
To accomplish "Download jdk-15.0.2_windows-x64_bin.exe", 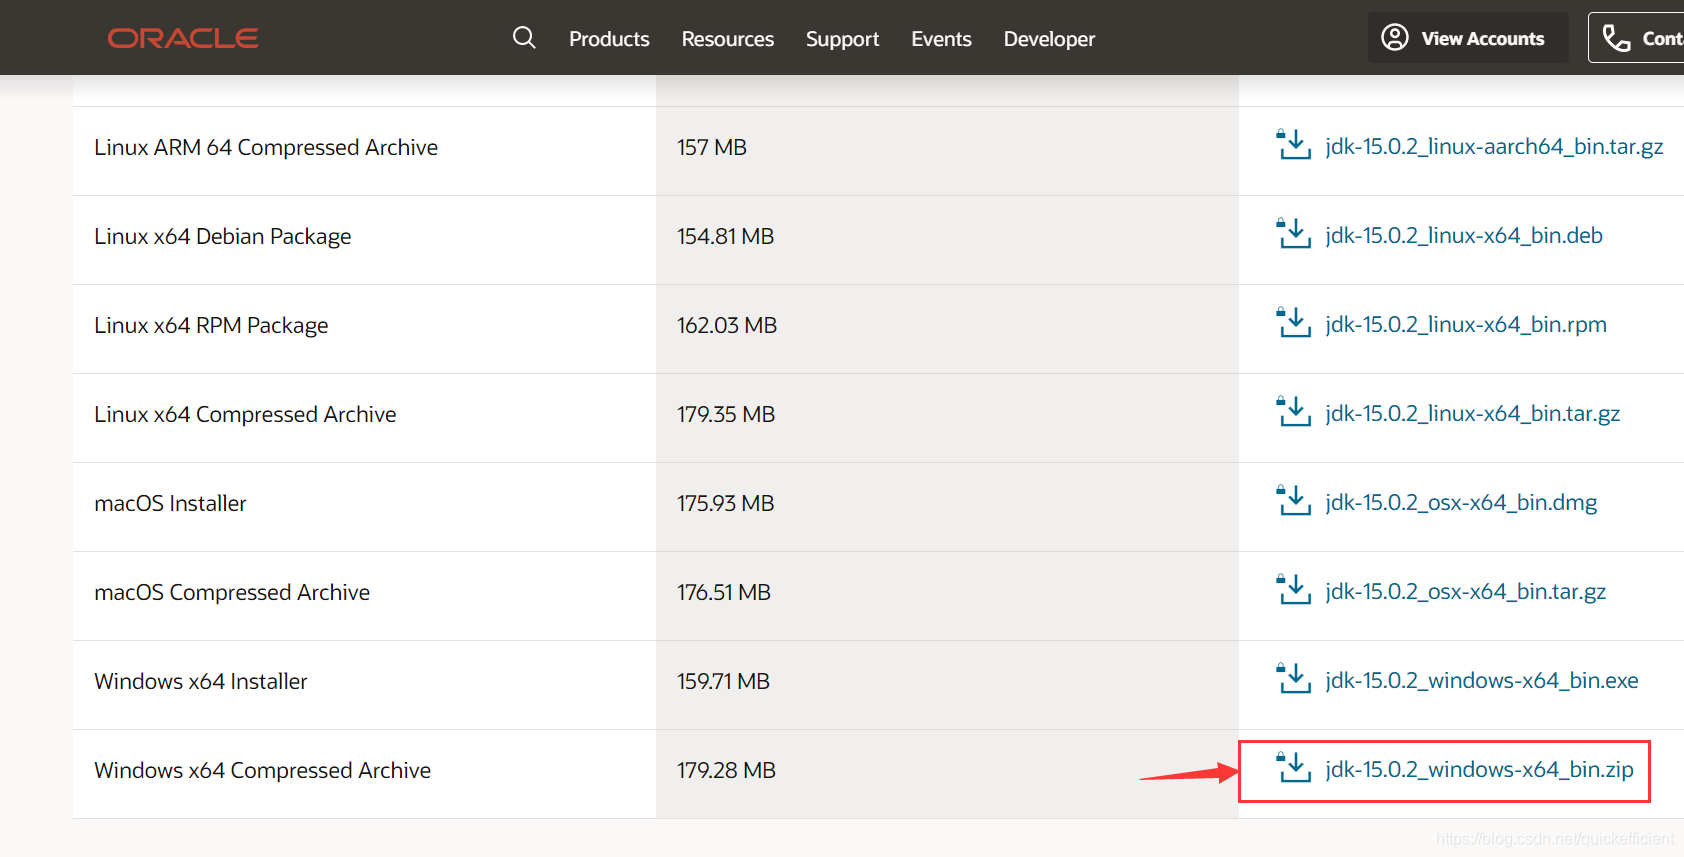I will [1482, 680].
